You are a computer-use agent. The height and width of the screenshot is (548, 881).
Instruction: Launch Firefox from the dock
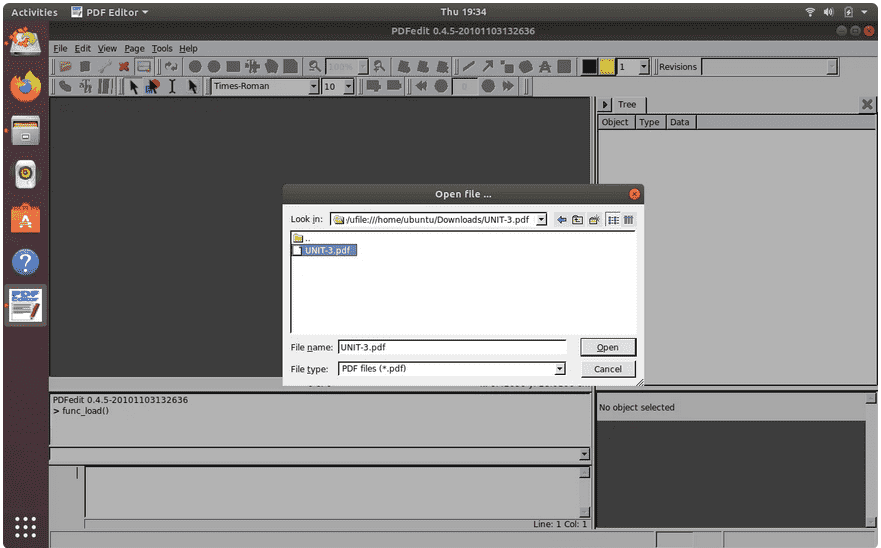coord(25,87)
